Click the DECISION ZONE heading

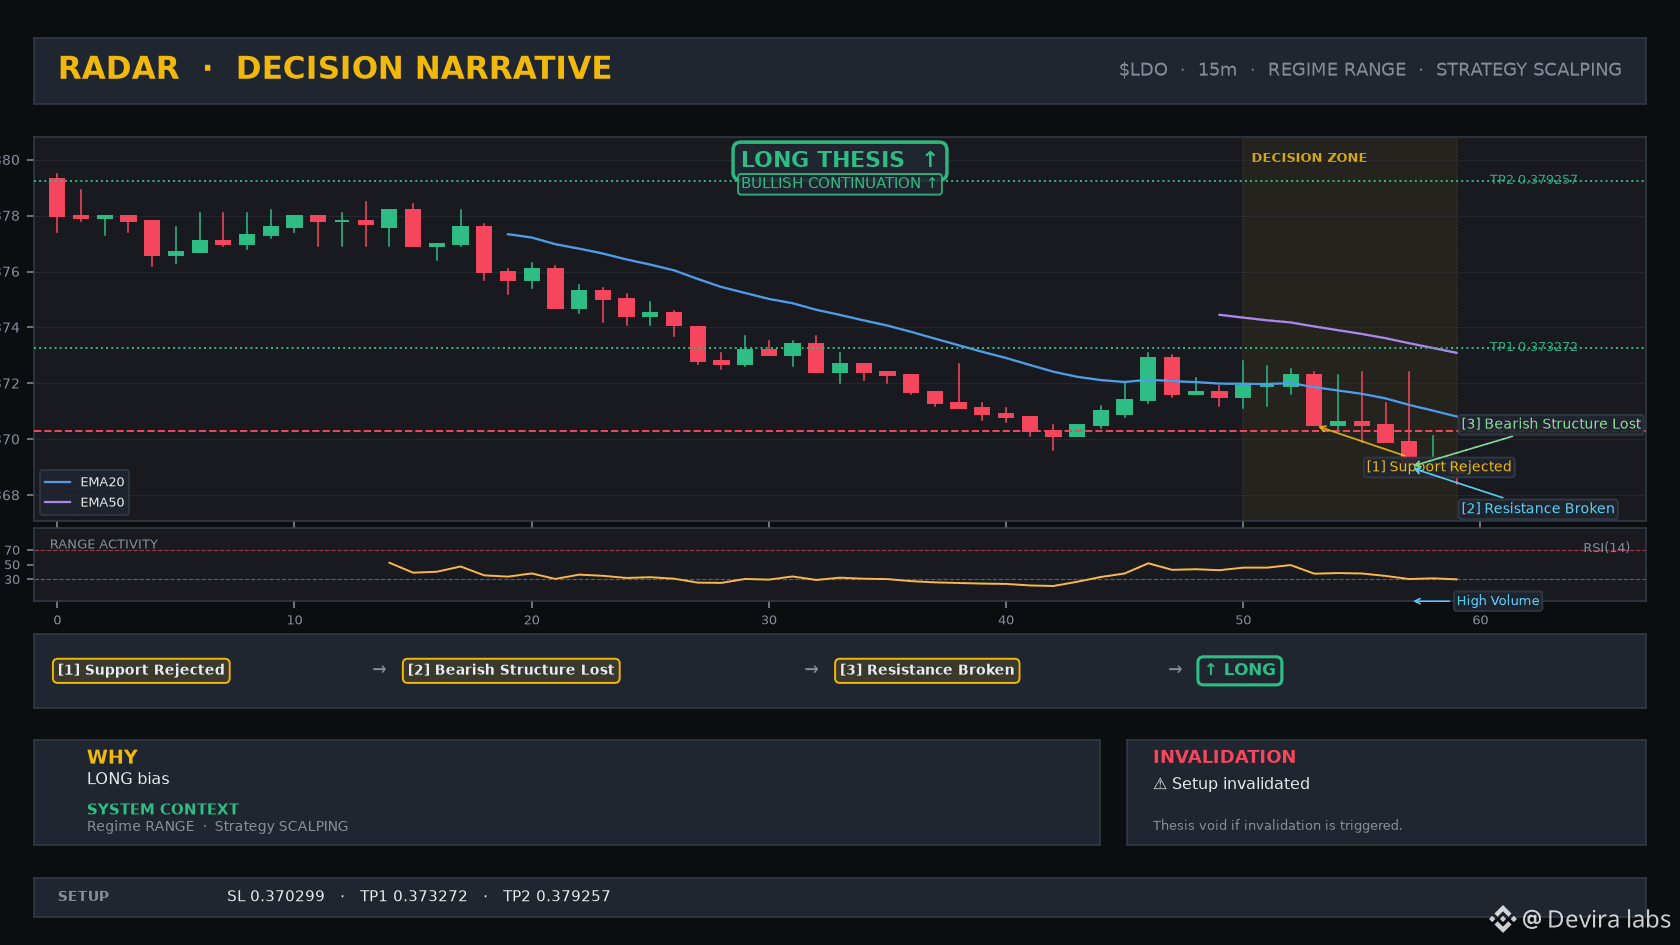1309,158
